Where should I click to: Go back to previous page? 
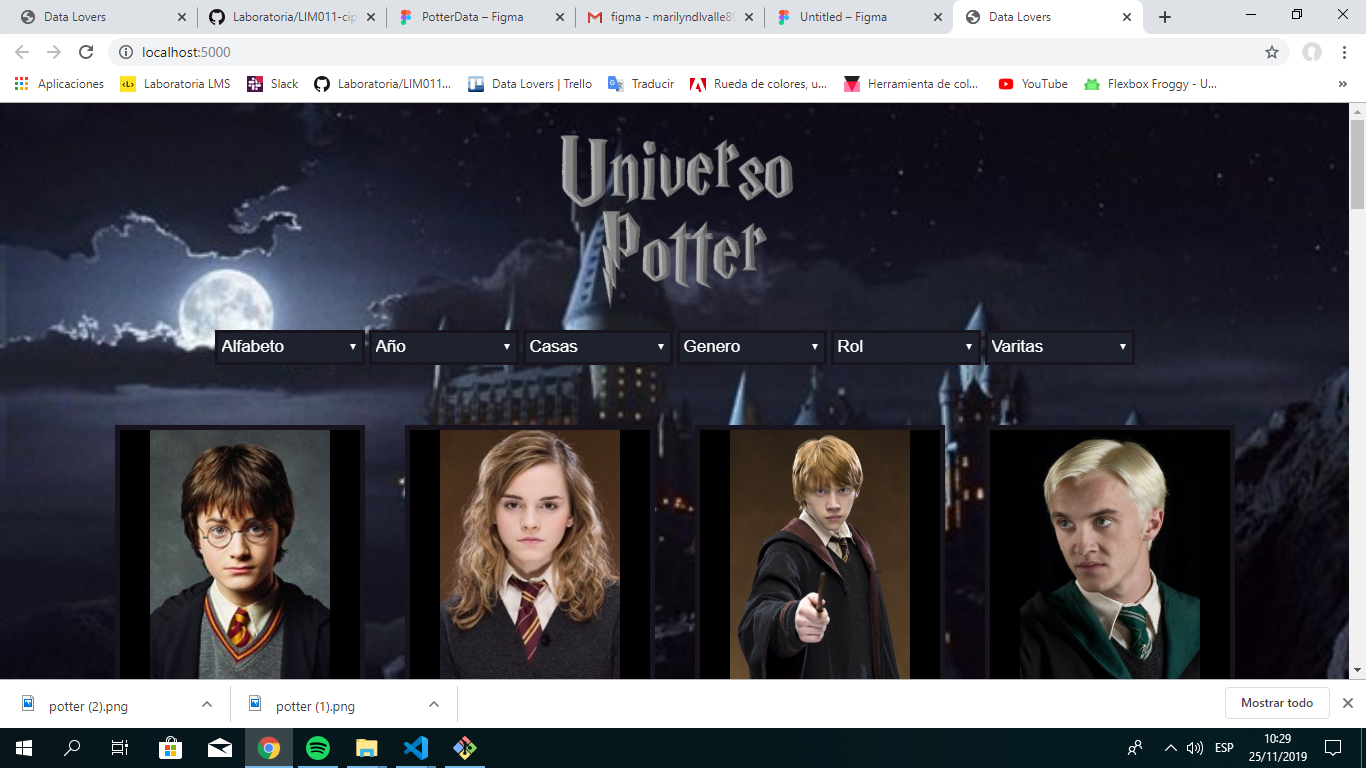(22, 52)
